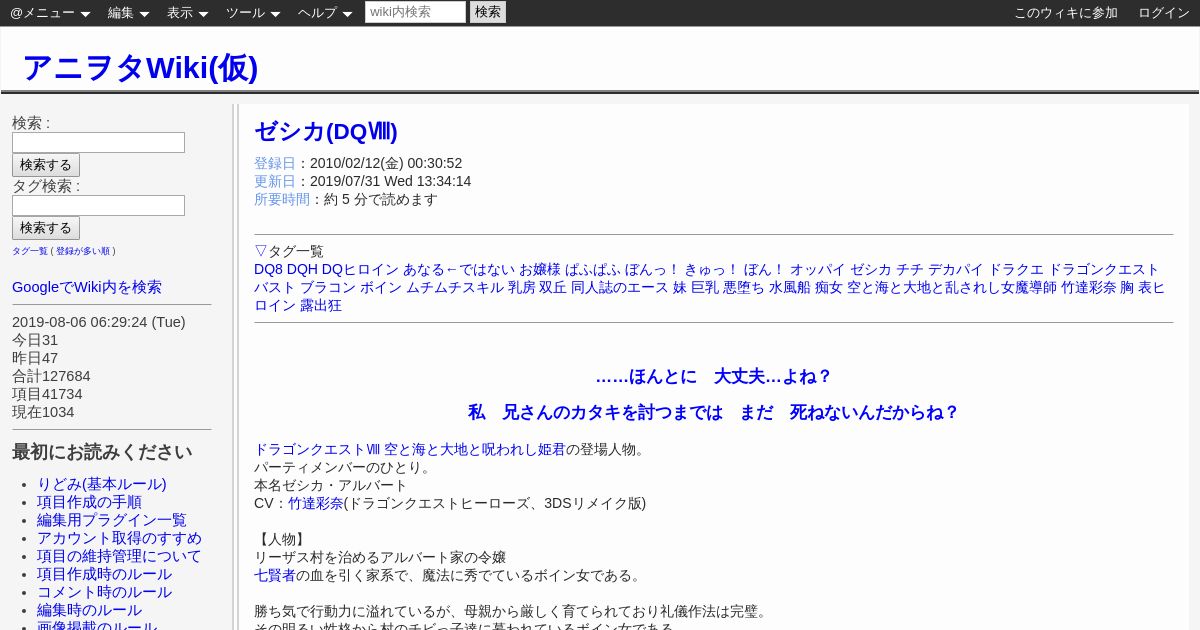This screenshot has height=630, width=1200.
Task: Open the 七賢者 link
Action: pos(275,575)
